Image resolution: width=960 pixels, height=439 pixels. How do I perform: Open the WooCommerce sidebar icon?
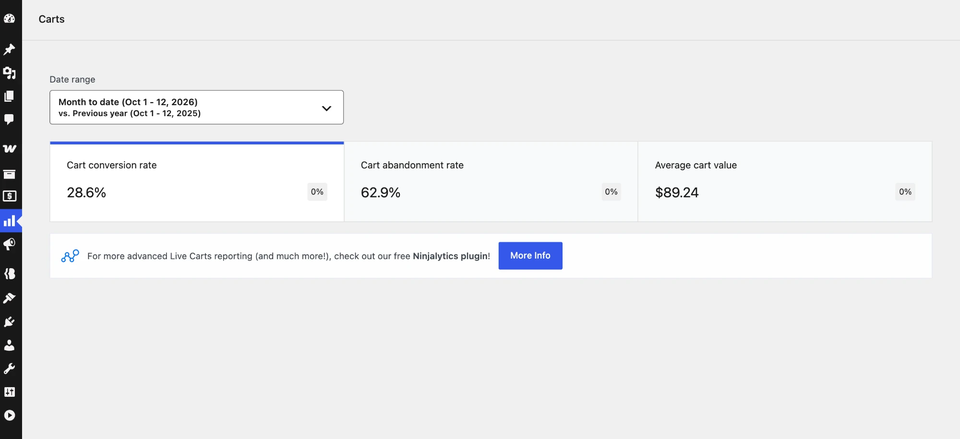tap(9, 149)
